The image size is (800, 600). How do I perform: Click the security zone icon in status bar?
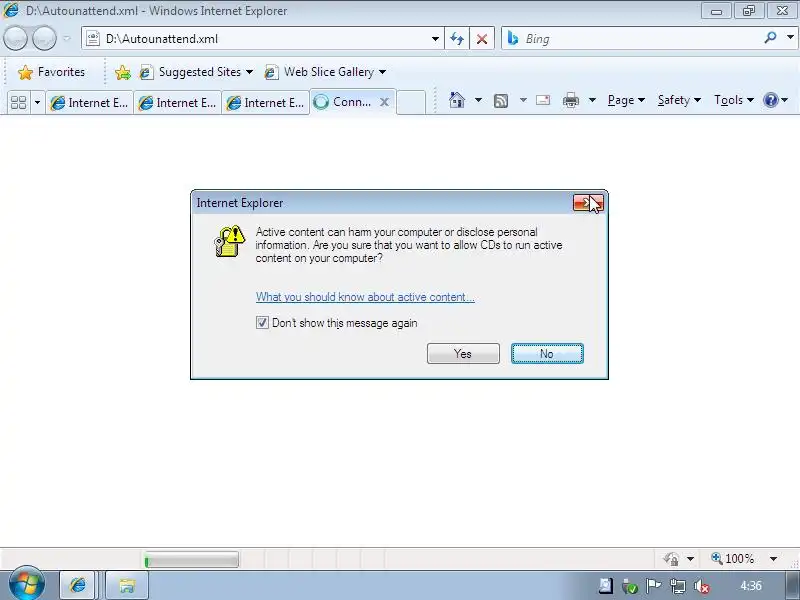pyautogui.click(x=671, y=559)
